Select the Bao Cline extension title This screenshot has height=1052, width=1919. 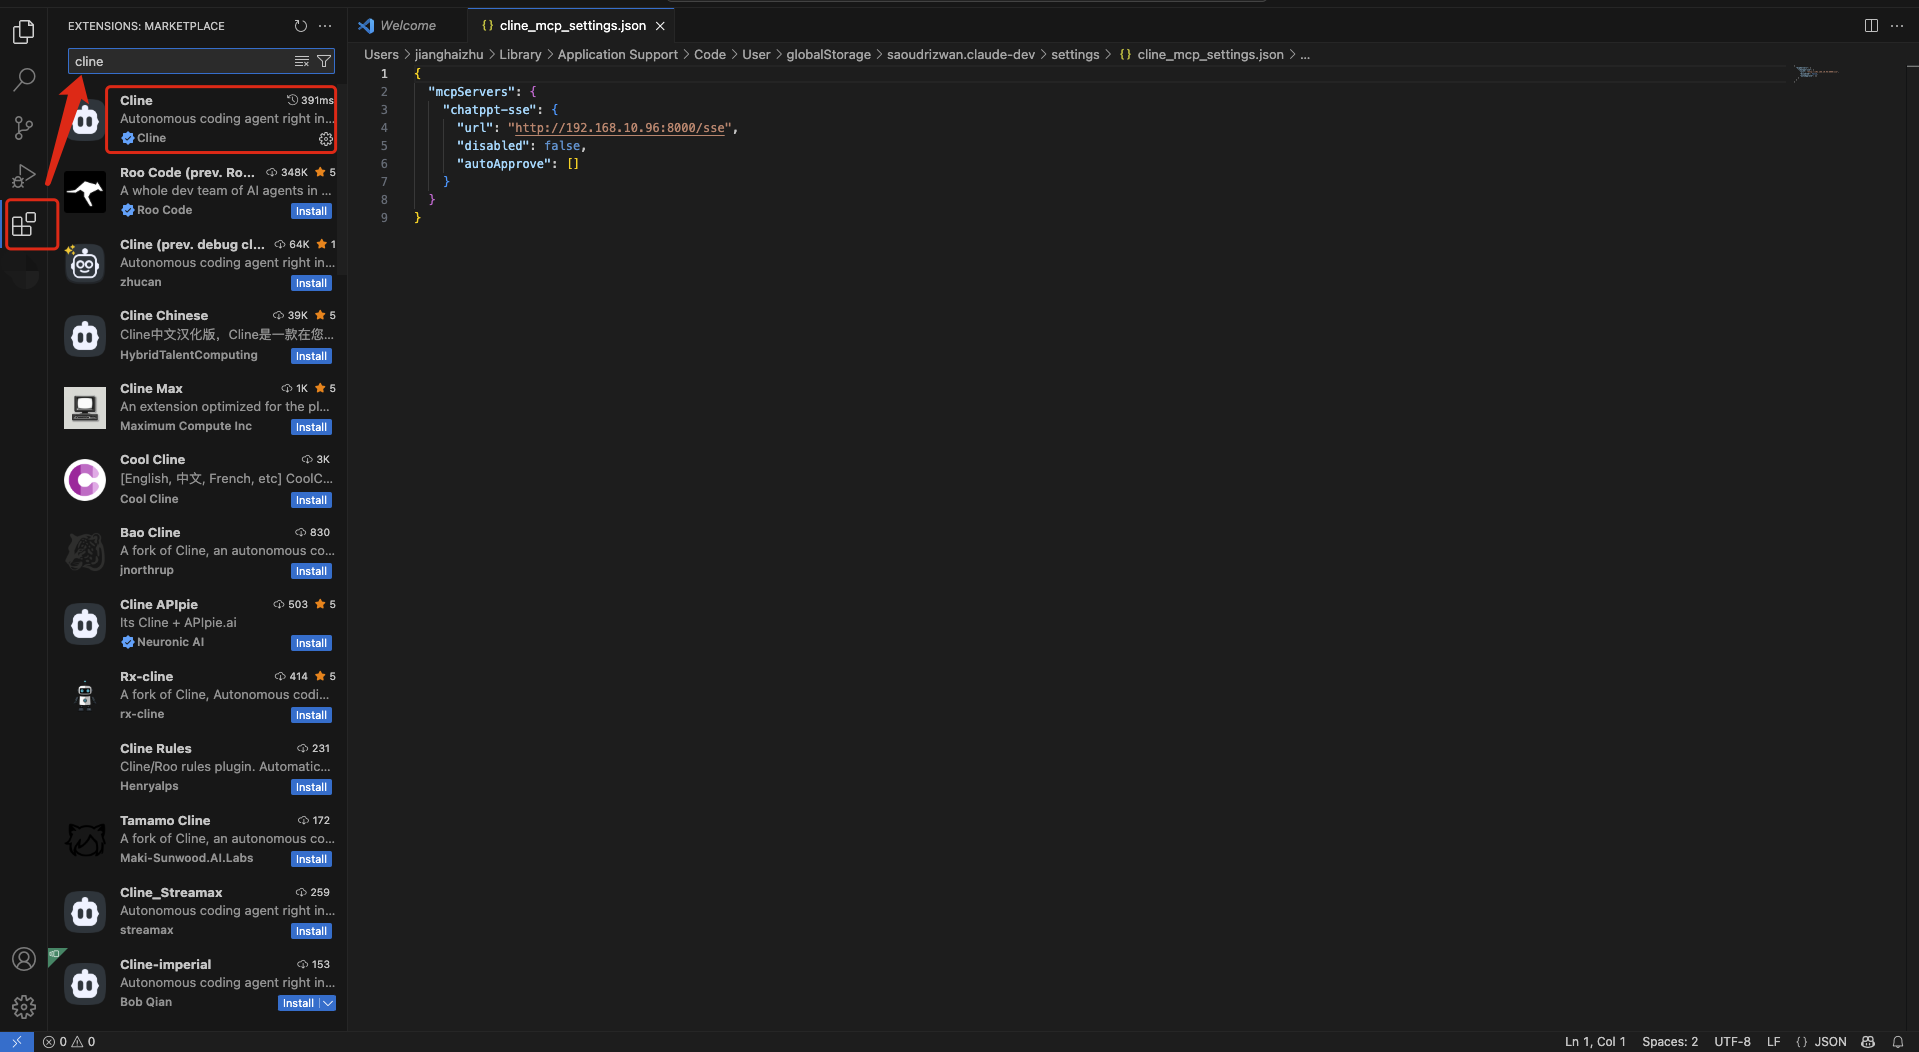[x=150, y=533]
